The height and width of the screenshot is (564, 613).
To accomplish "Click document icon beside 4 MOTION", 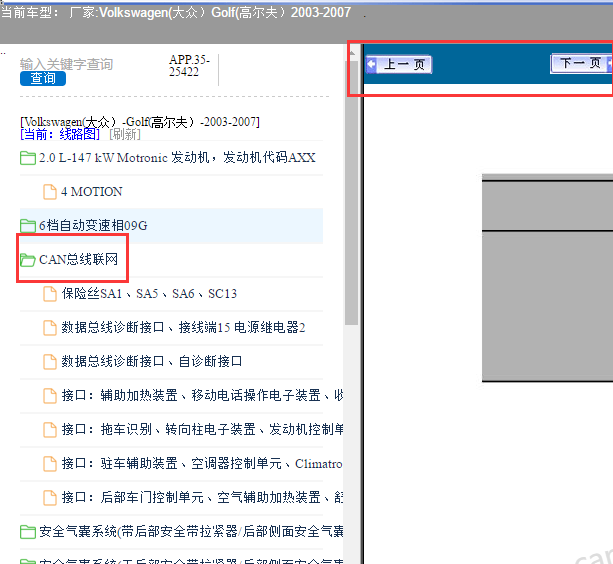I will [x=50, y=192].
